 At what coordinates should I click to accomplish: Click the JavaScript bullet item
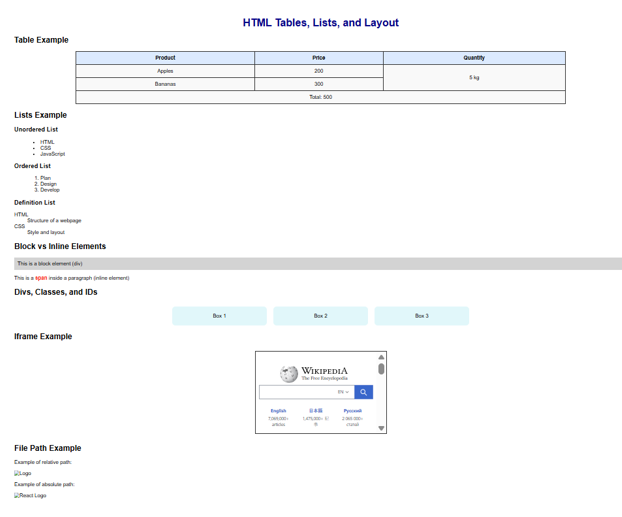pos(52,154)
